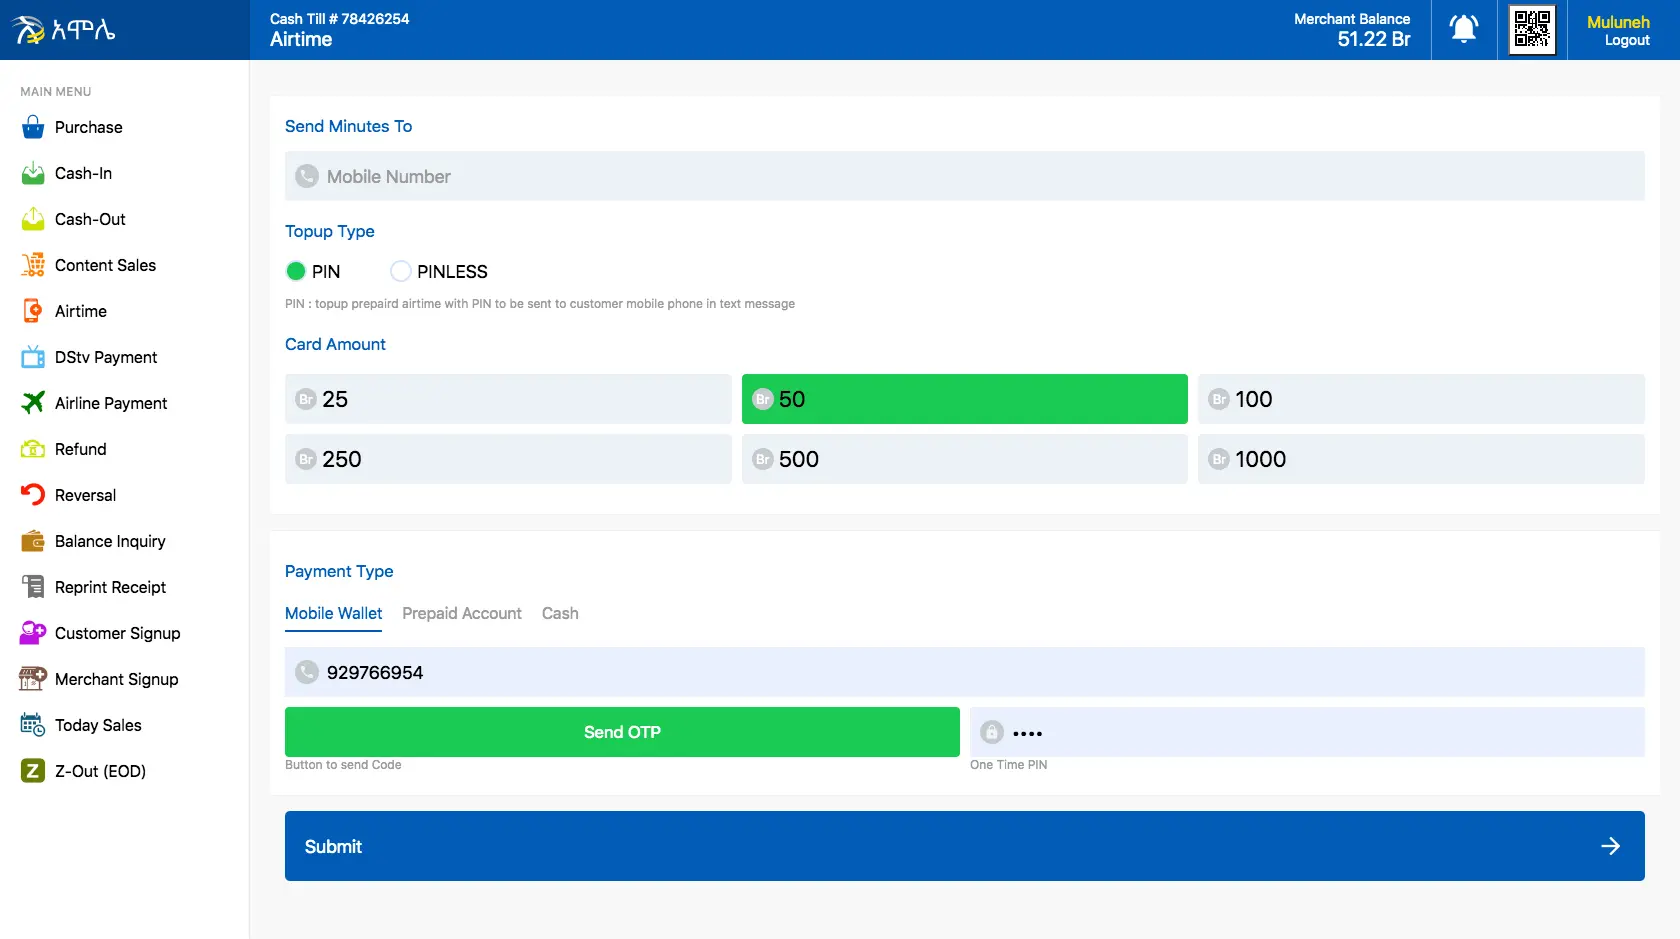Click the Cash-In icon in sidebar
Viewport: 1680px width, 939px height.
point(33,173)
